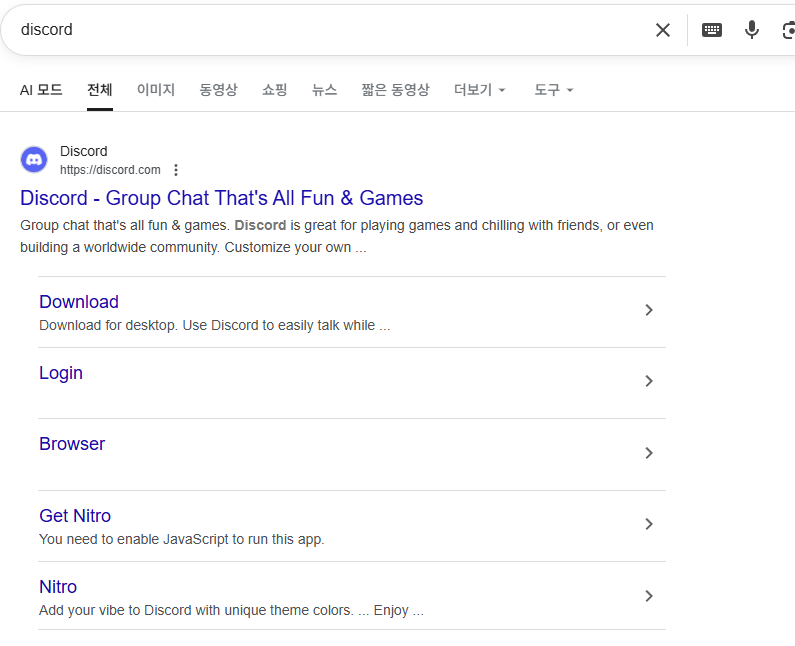The width and height of the screenshot is (795, 646).
Task: Clear the search box with X icon
Action: pos(663,30)
